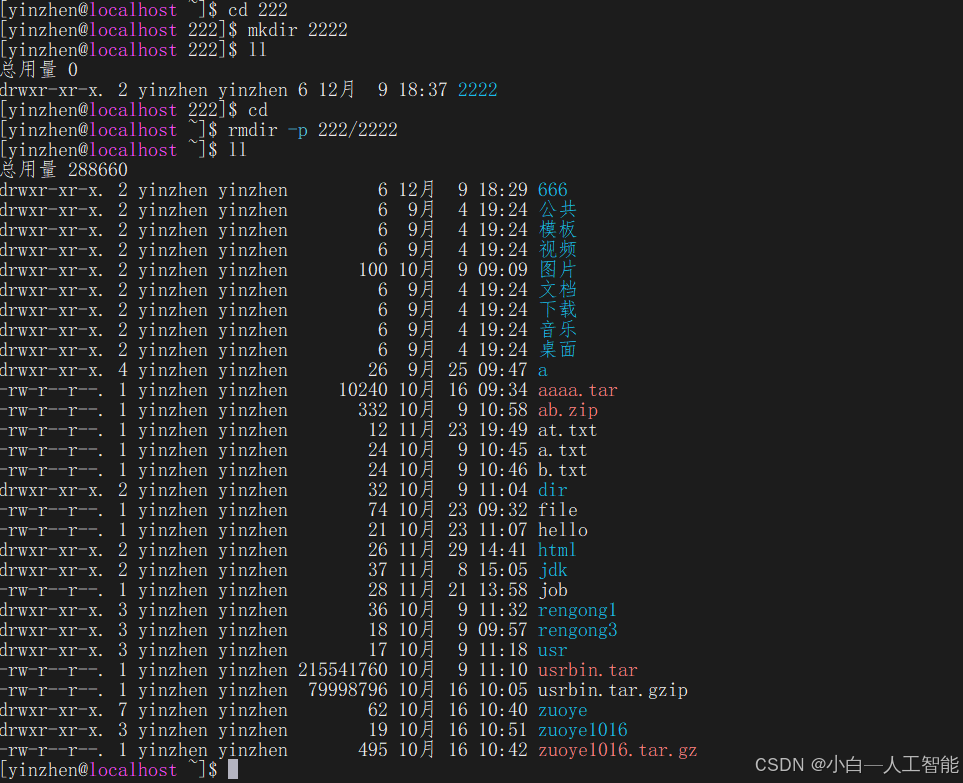Click the 文档 directory name
Viewport: 963px width, 783px height.
click(x=558, y=290)
